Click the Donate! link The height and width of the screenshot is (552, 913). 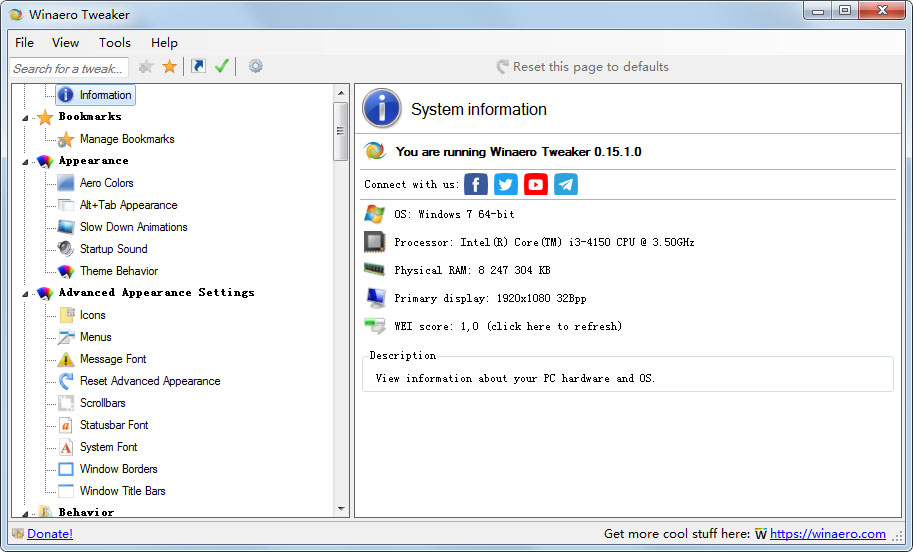click(49, 534)
